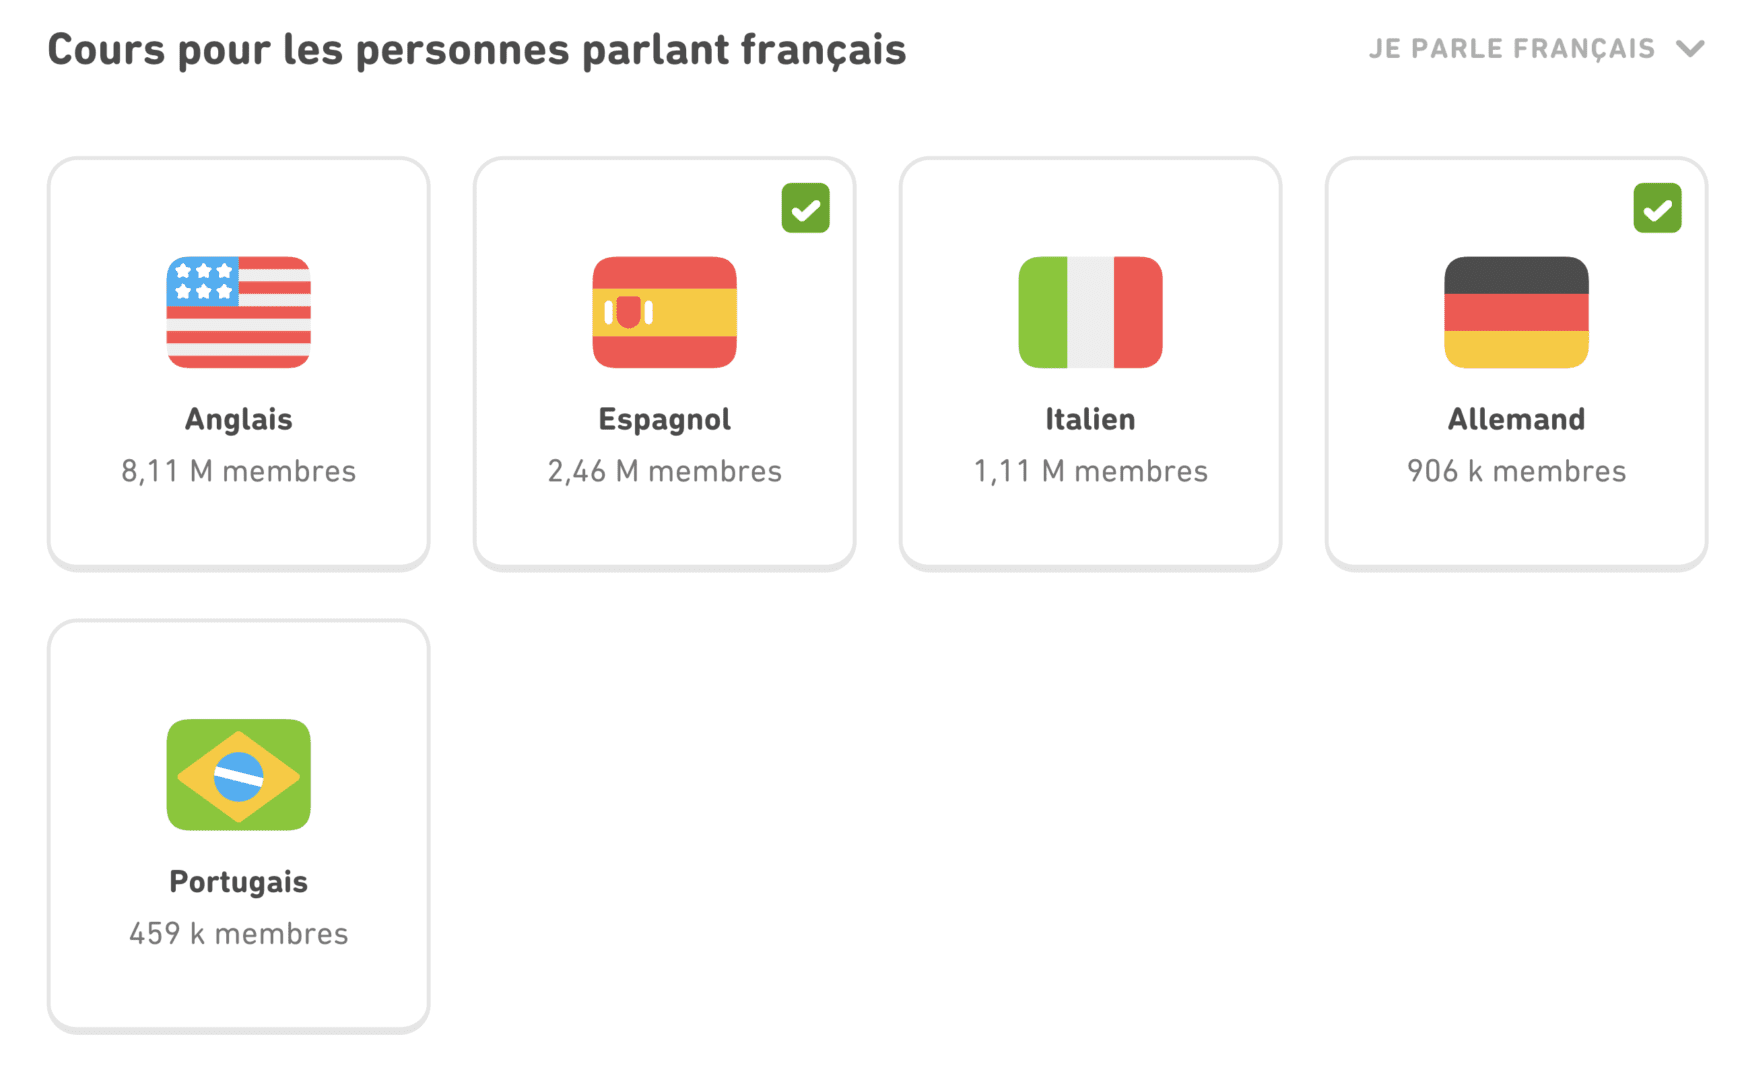Open the Portugais course title
This screenshot has height=1080, width=1744.
pyautogui.click(x=238, y=882)
